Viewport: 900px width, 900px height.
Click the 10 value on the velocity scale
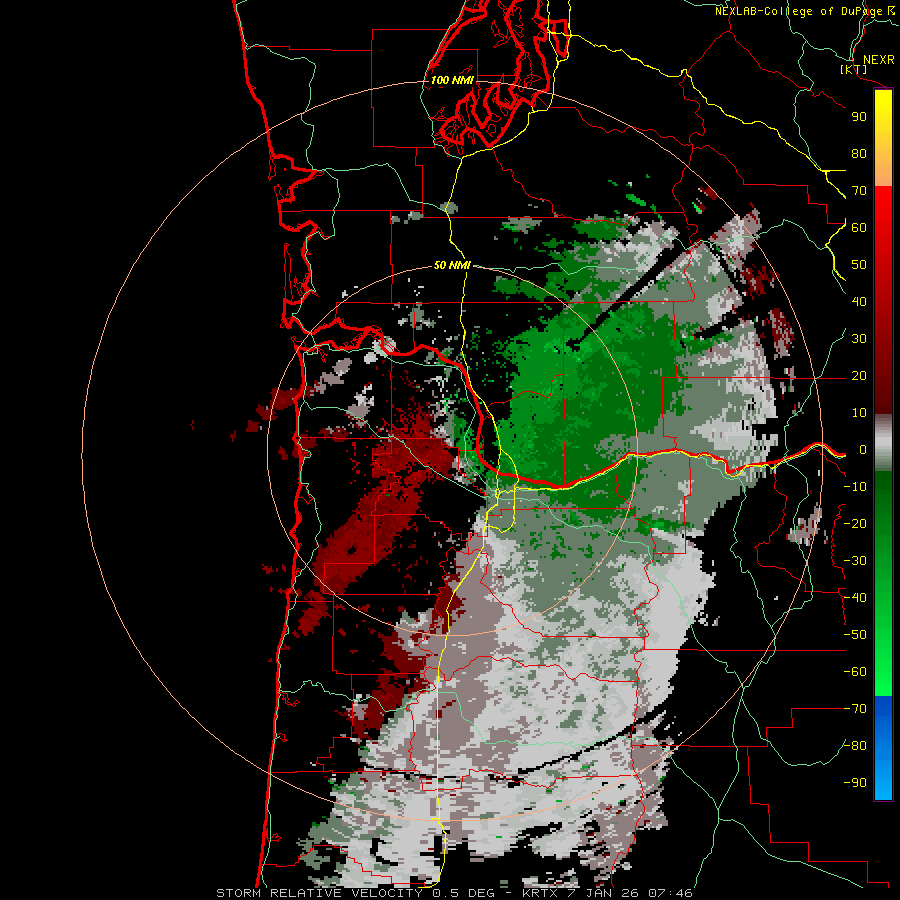click(x=859, y=413)
